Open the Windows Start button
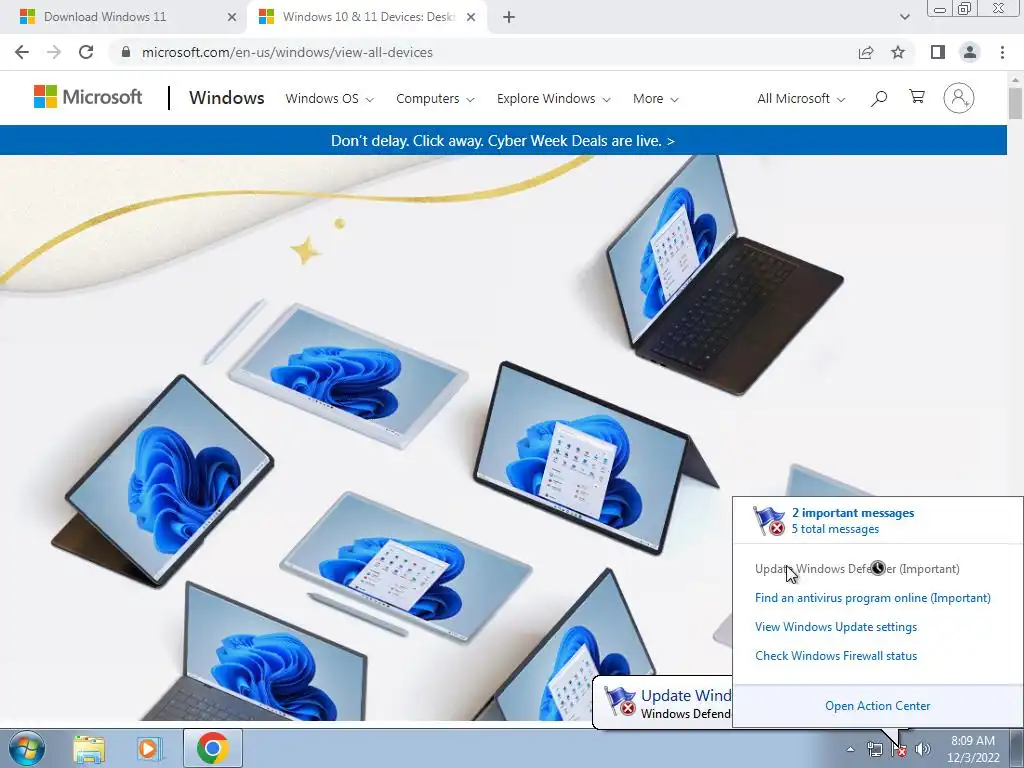This screenshot has height=768, width=1024. coord(27,748)
